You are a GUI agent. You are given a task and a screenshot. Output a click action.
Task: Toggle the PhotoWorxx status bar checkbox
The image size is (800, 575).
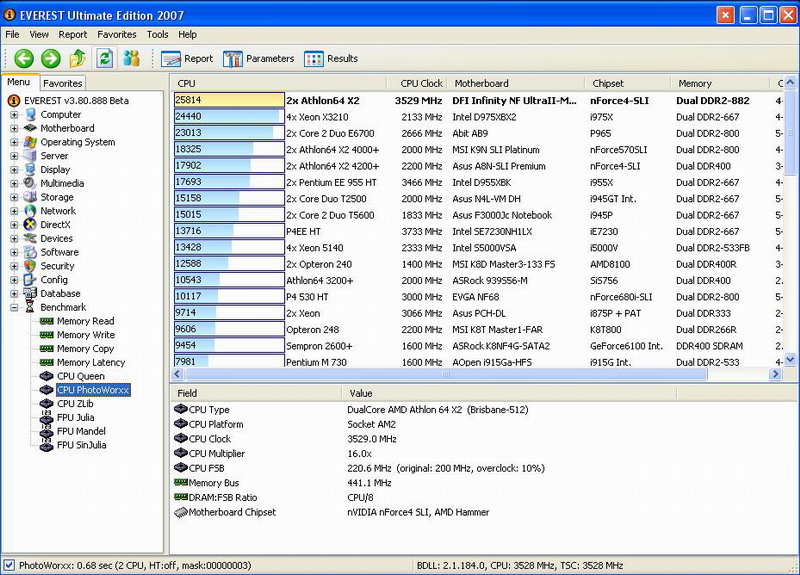(x=9, y=566)
